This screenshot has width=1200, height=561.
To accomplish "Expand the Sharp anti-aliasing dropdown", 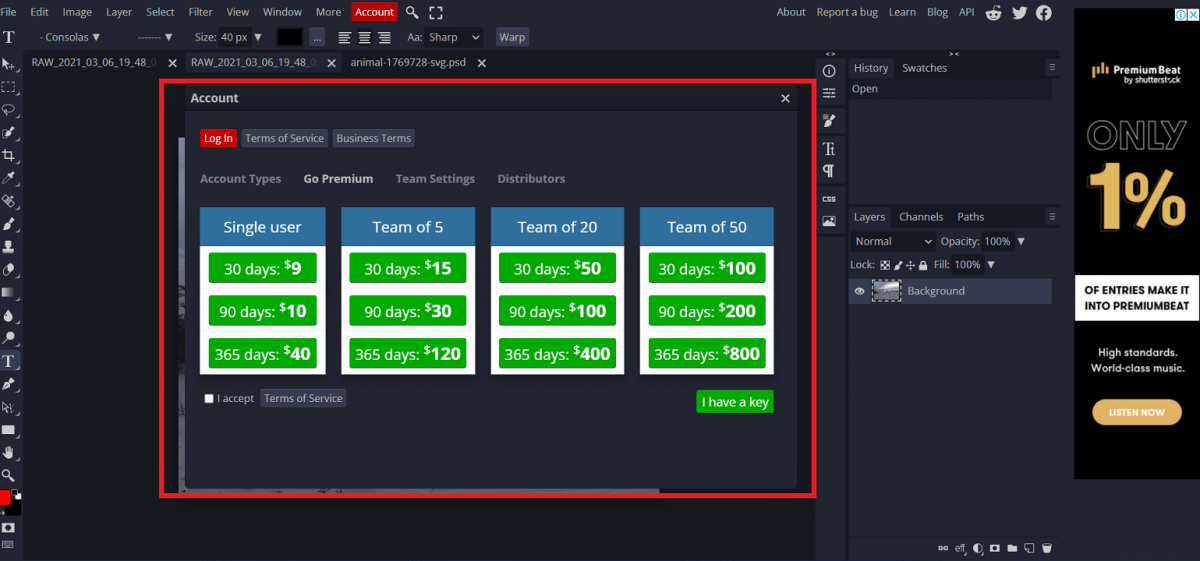I will (454, 37).
